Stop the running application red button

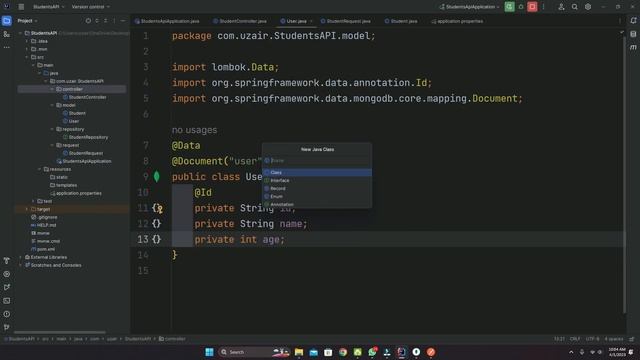tap(532, 7)
